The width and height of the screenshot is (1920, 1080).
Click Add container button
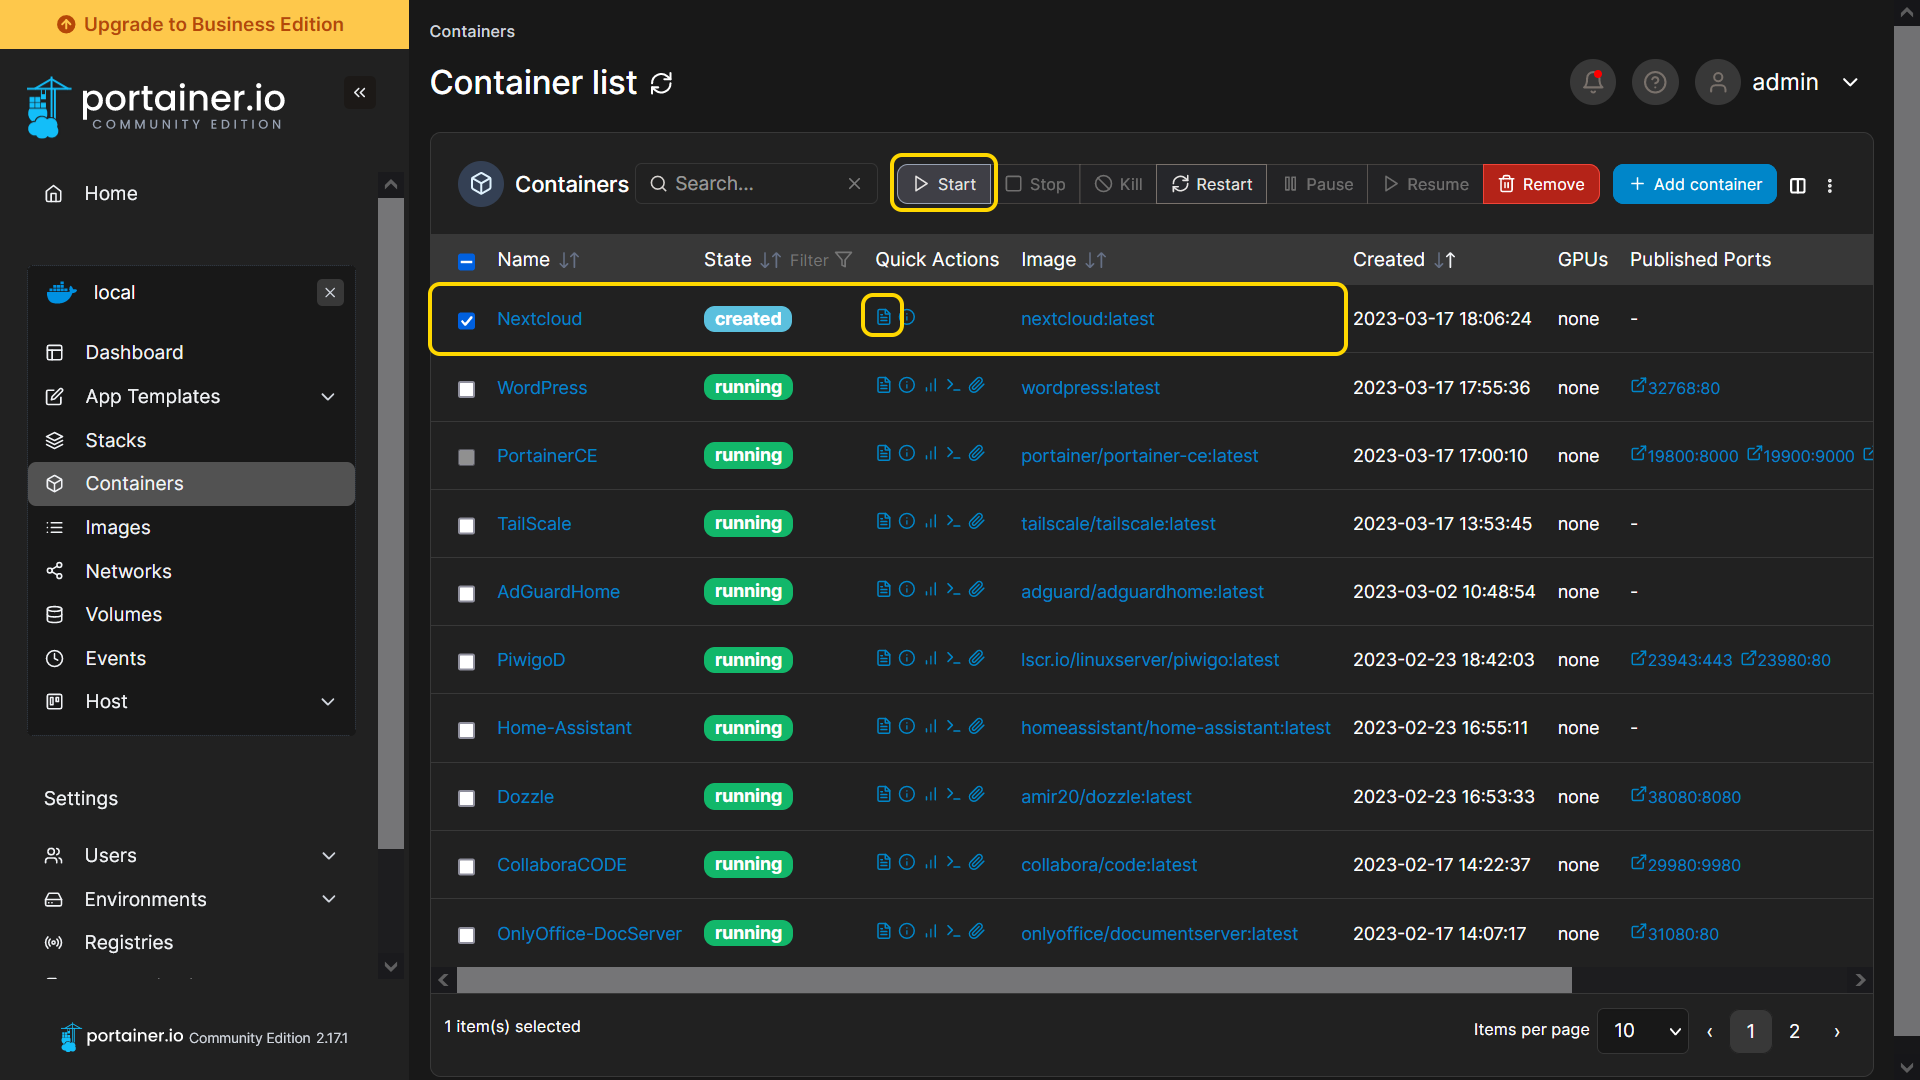(x=1694, y=184)
